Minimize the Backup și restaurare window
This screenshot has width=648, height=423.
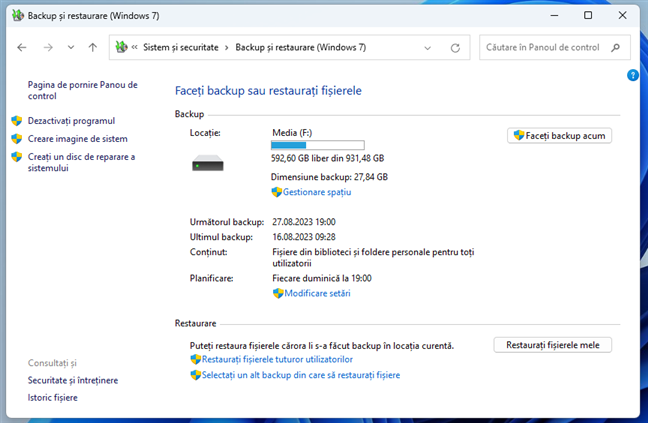pos(554,16)
